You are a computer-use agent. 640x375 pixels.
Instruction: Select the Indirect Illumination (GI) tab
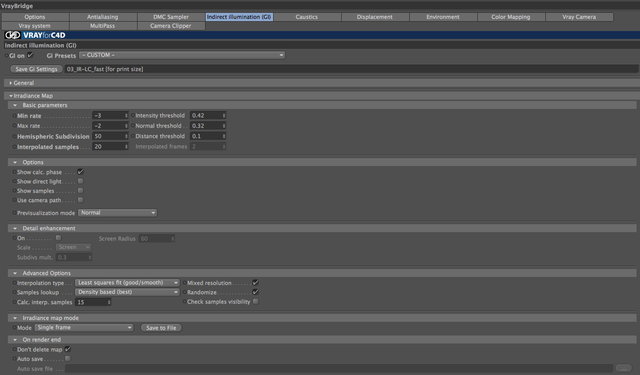[x=239, y=17]
